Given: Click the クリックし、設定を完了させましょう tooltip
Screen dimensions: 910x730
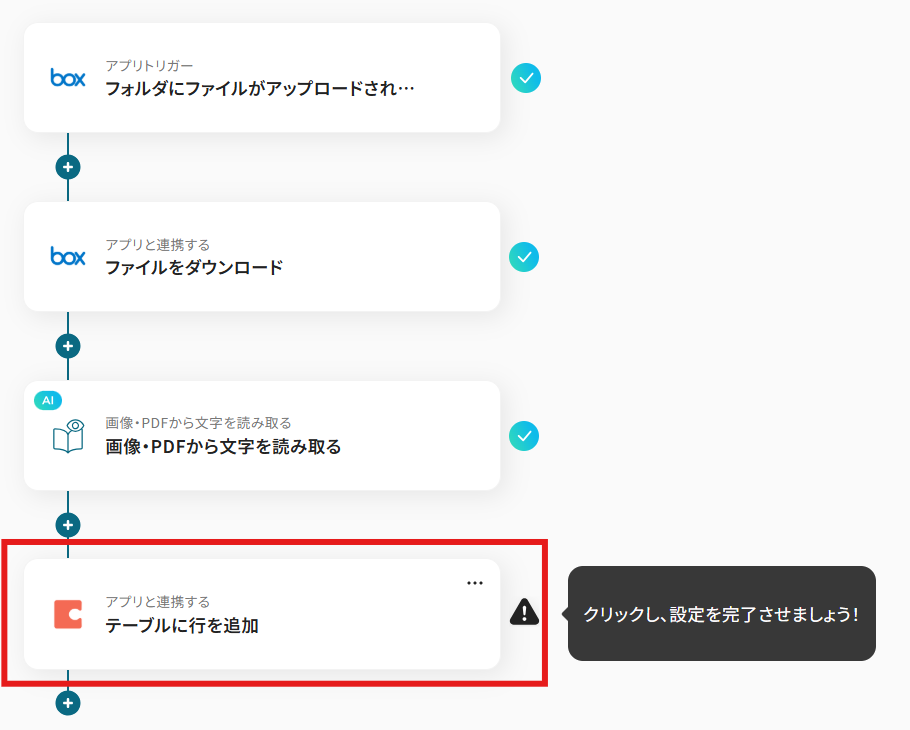Looking at the screenshot, I should 721,613.
